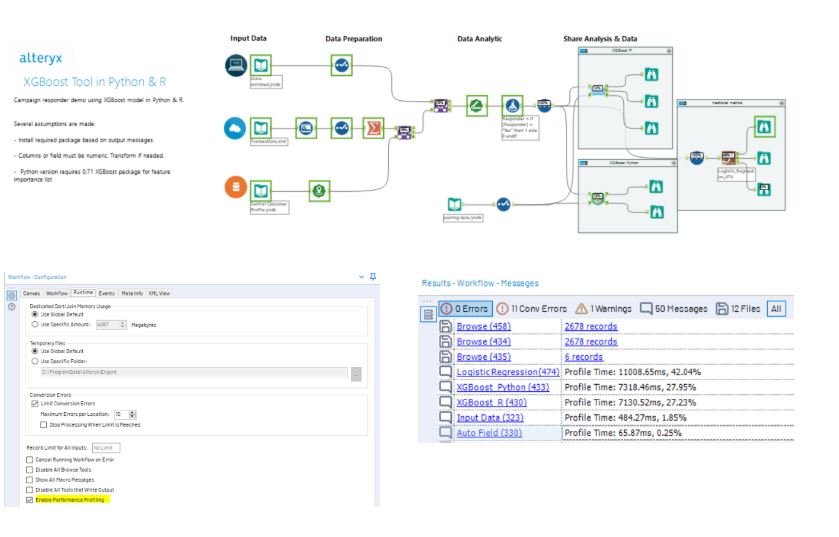Open the Browse (458) link
Image resolution: width=839 pixels, height=537 pixels.
(x=484, y=326)
